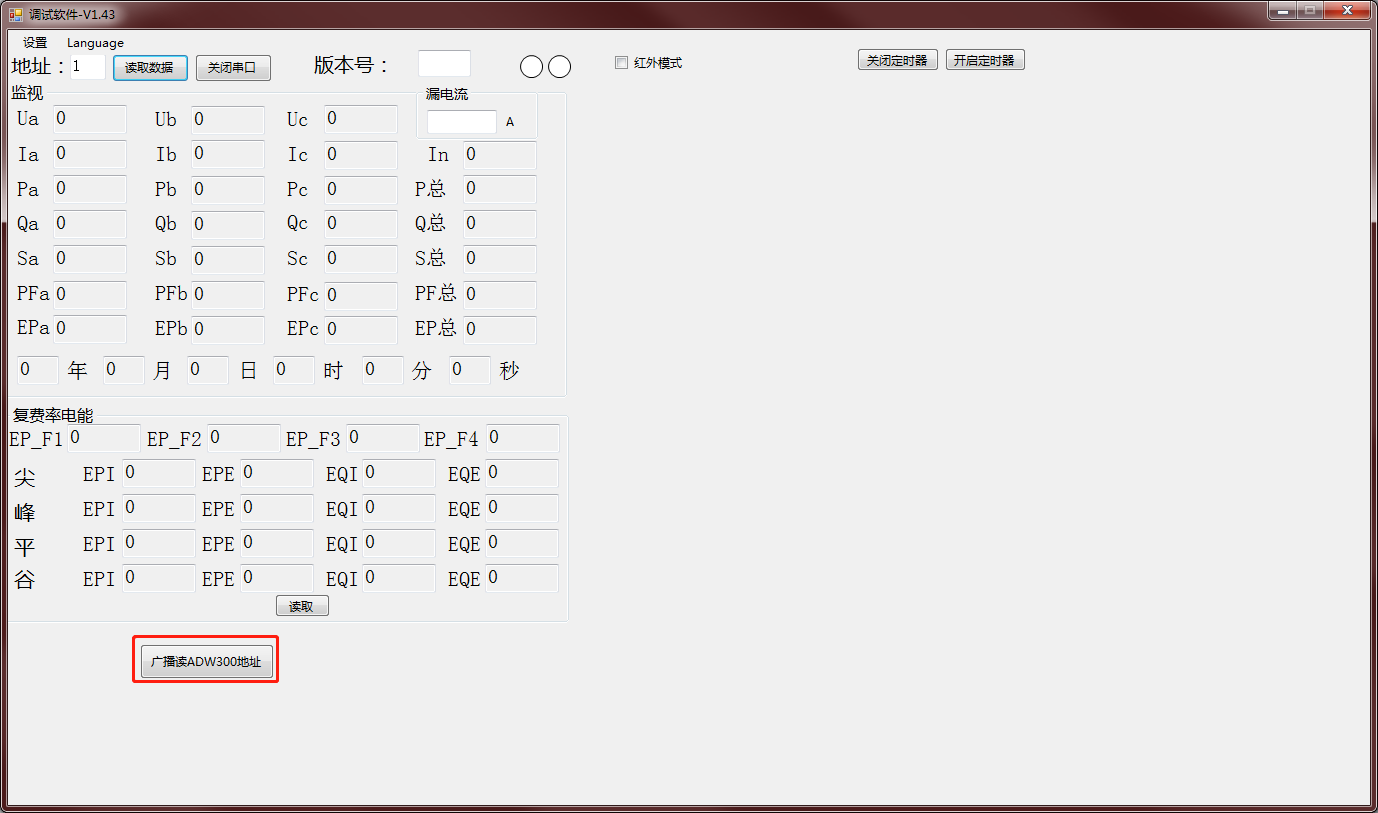Enable the 红外模式 checkbox
The image size is (1378, 813).
(622, 63)
